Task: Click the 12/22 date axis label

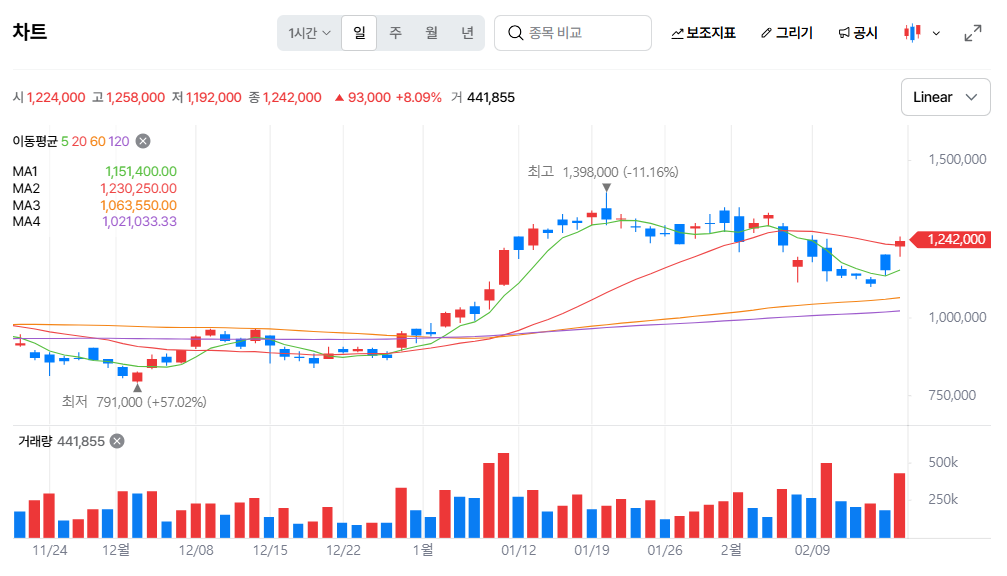Action: pyautogui.click(x=343, y=550)
